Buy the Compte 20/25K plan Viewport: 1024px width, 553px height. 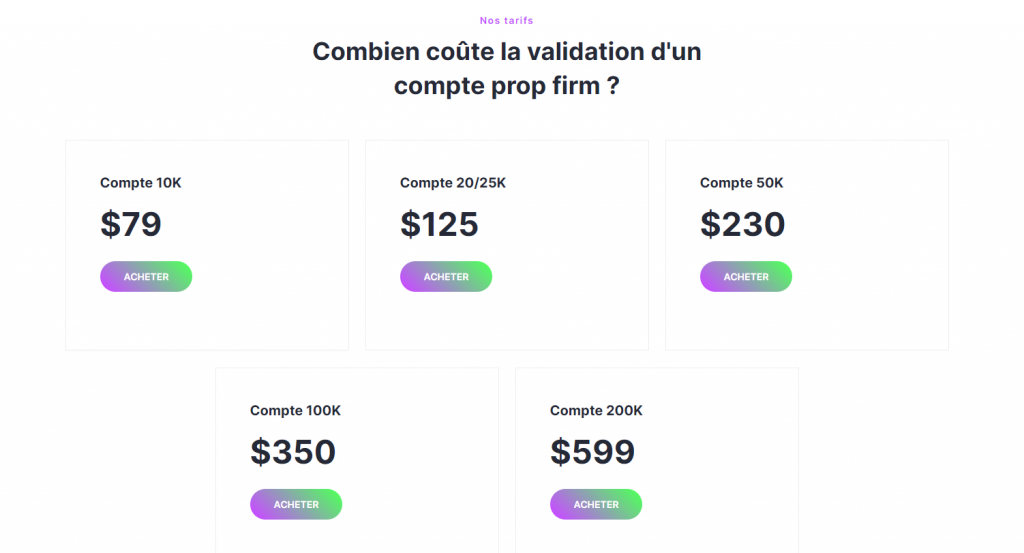[x=446, y=277]
